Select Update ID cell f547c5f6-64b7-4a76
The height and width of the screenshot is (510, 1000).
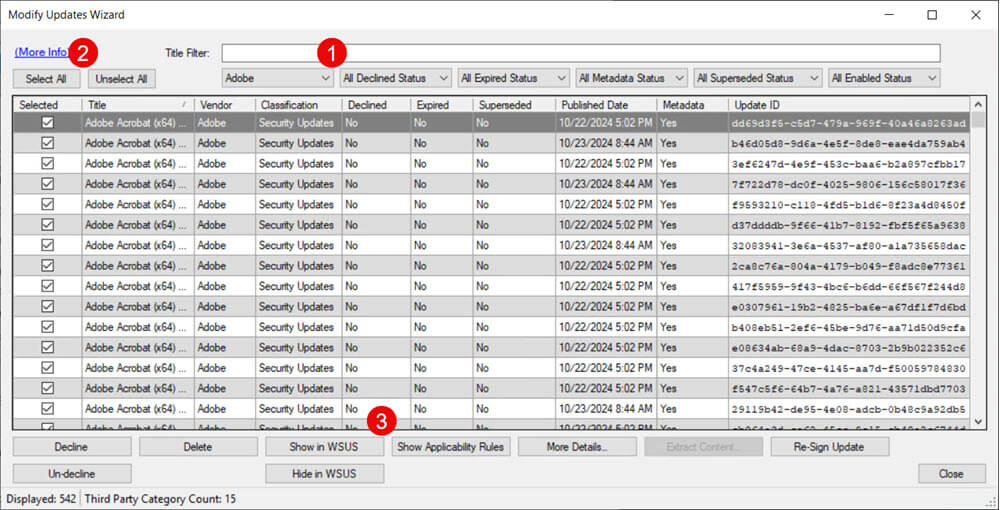tap(849, 388)
